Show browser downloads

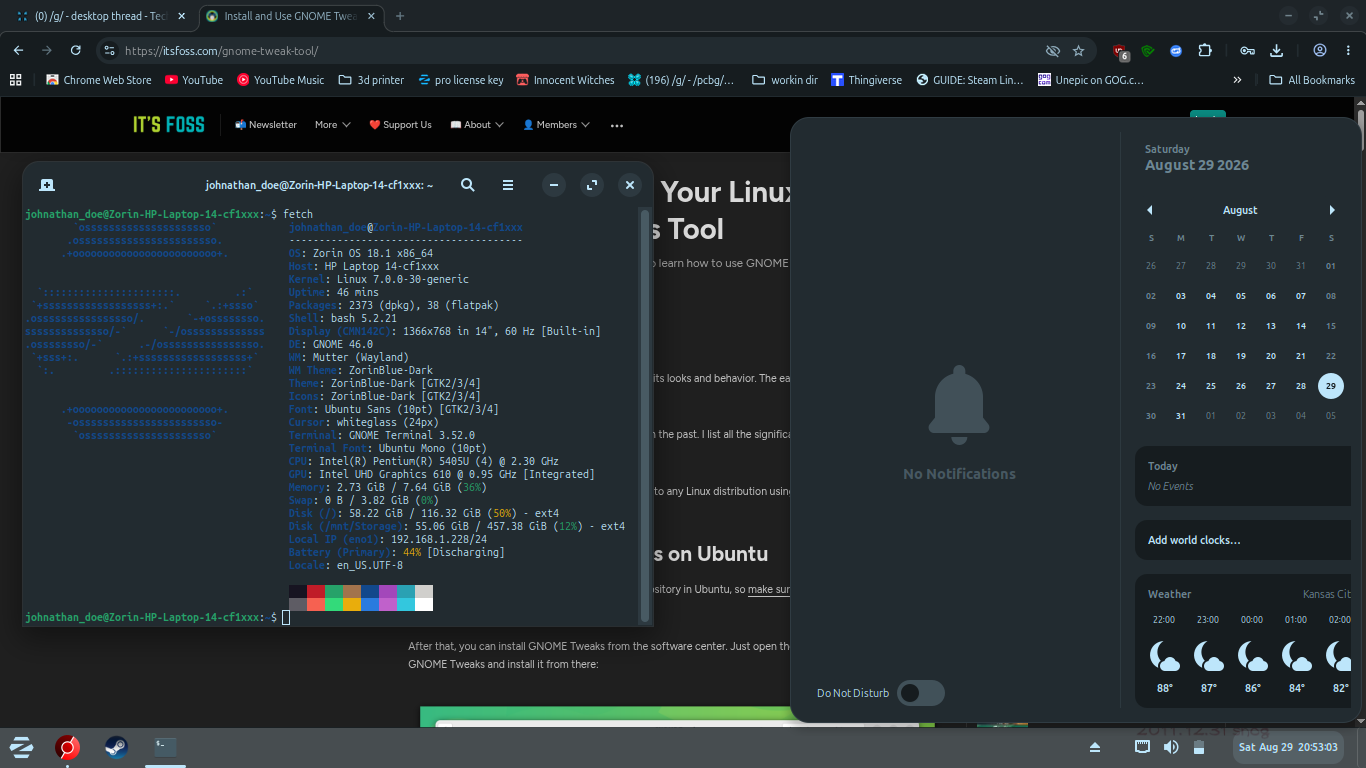(1276, 50)
